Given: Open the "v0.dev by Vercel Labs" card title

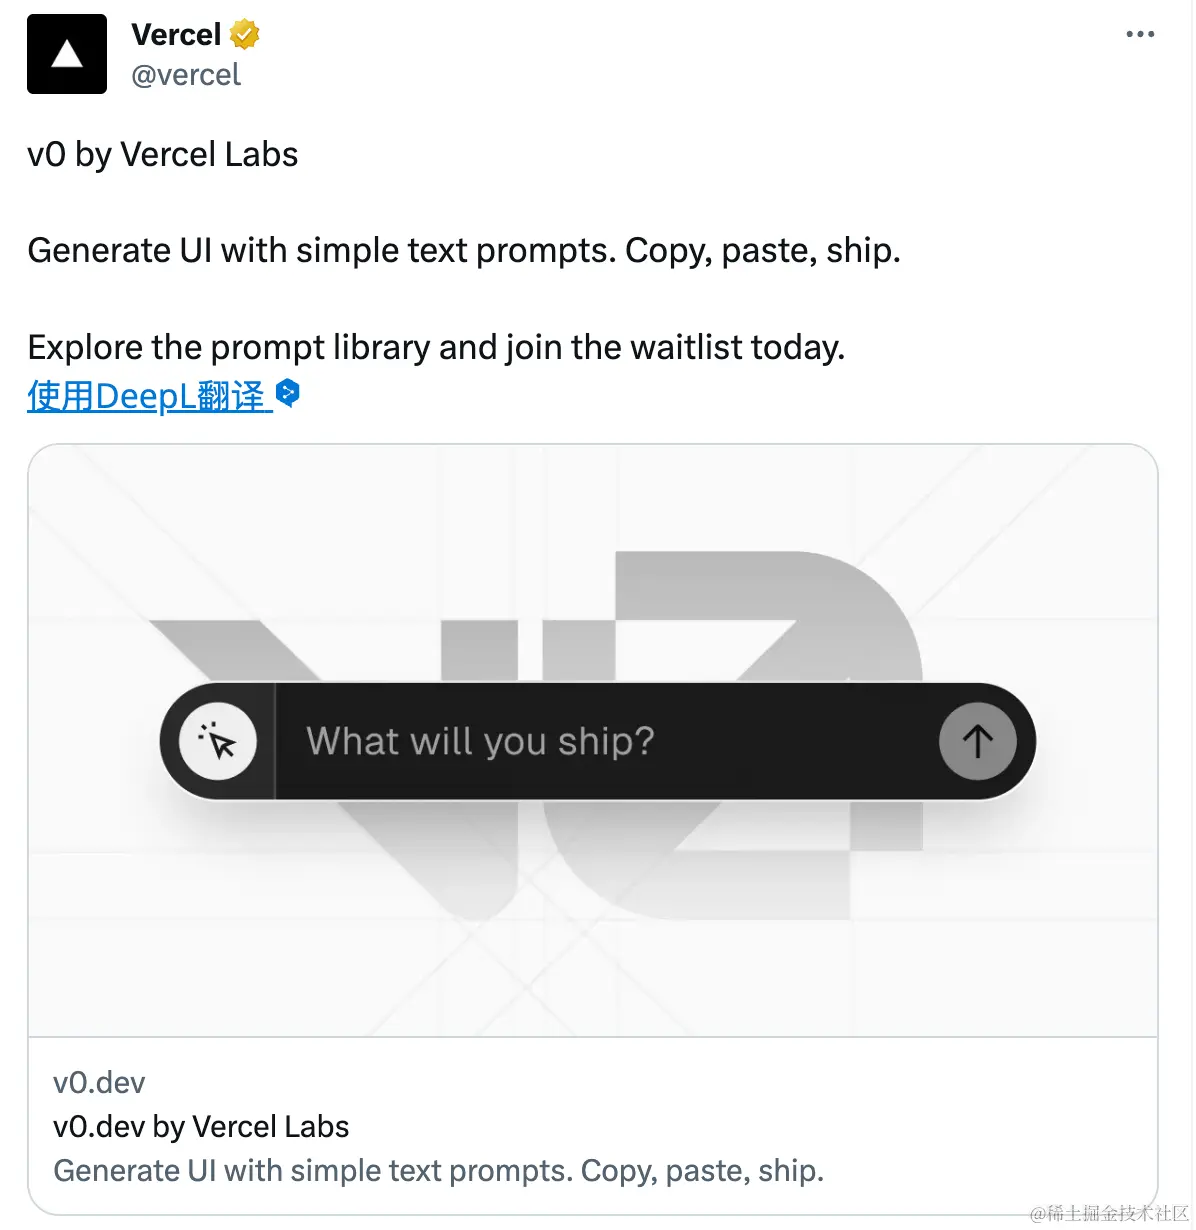Looking at the screenshot, I should (x=201, y=1127).
